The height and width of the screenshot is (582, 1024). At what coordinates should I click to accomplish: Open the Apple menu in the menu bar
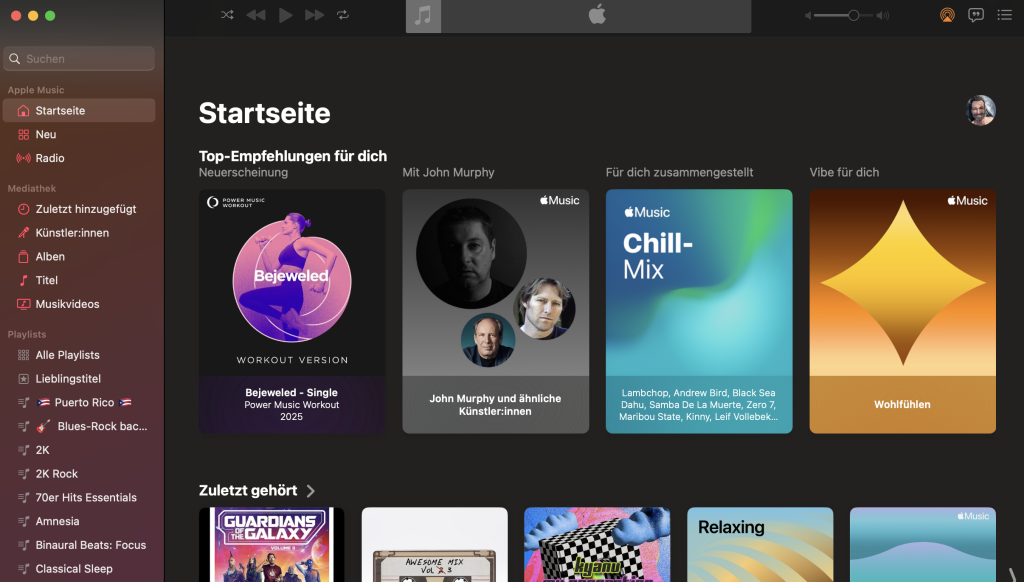pos(595,15)
